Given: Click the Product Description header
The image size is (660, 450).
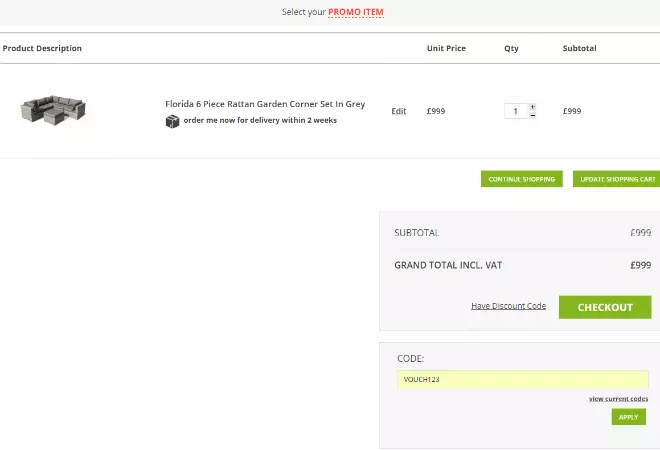Looking at the screenshot, I should click(42, 48).
